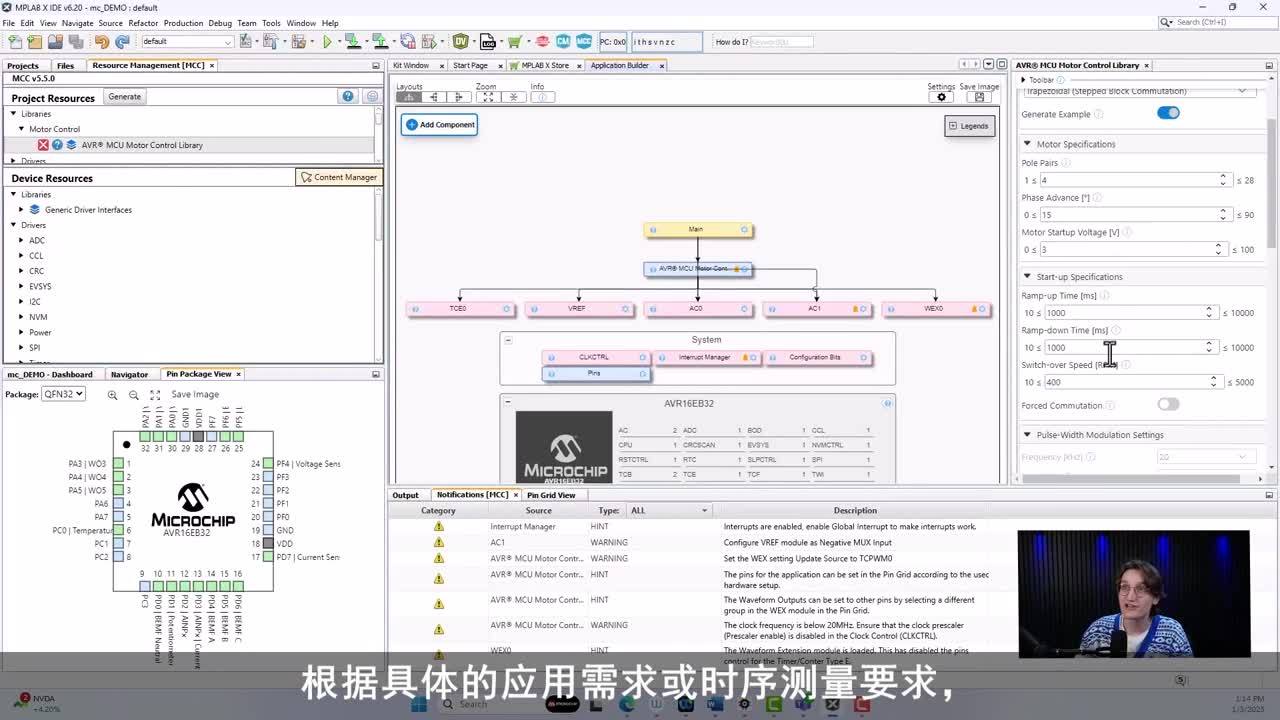Click the Redo arrow icon

pos(122,41)
